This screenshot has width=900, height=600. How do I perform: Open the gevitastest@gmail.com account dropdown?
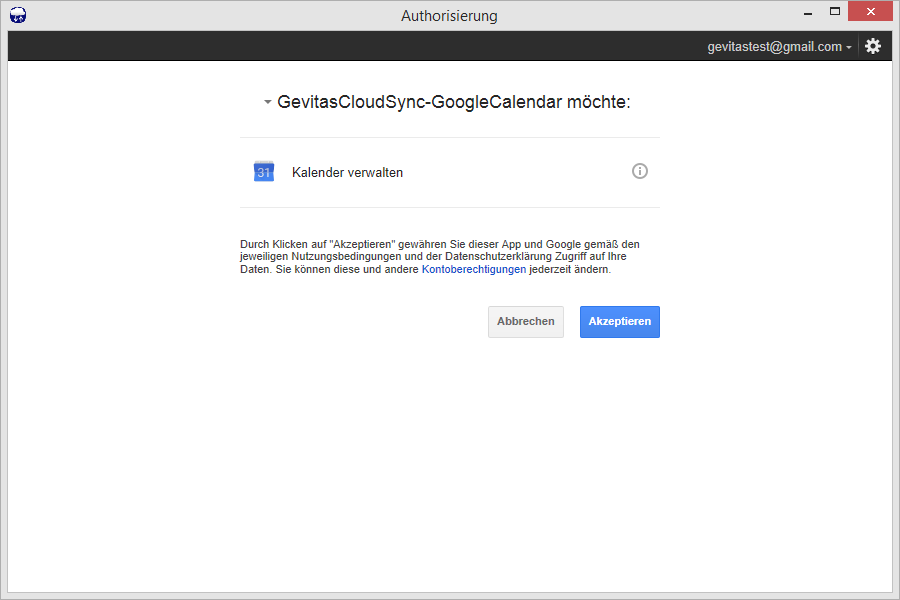(x=779, y=47)
